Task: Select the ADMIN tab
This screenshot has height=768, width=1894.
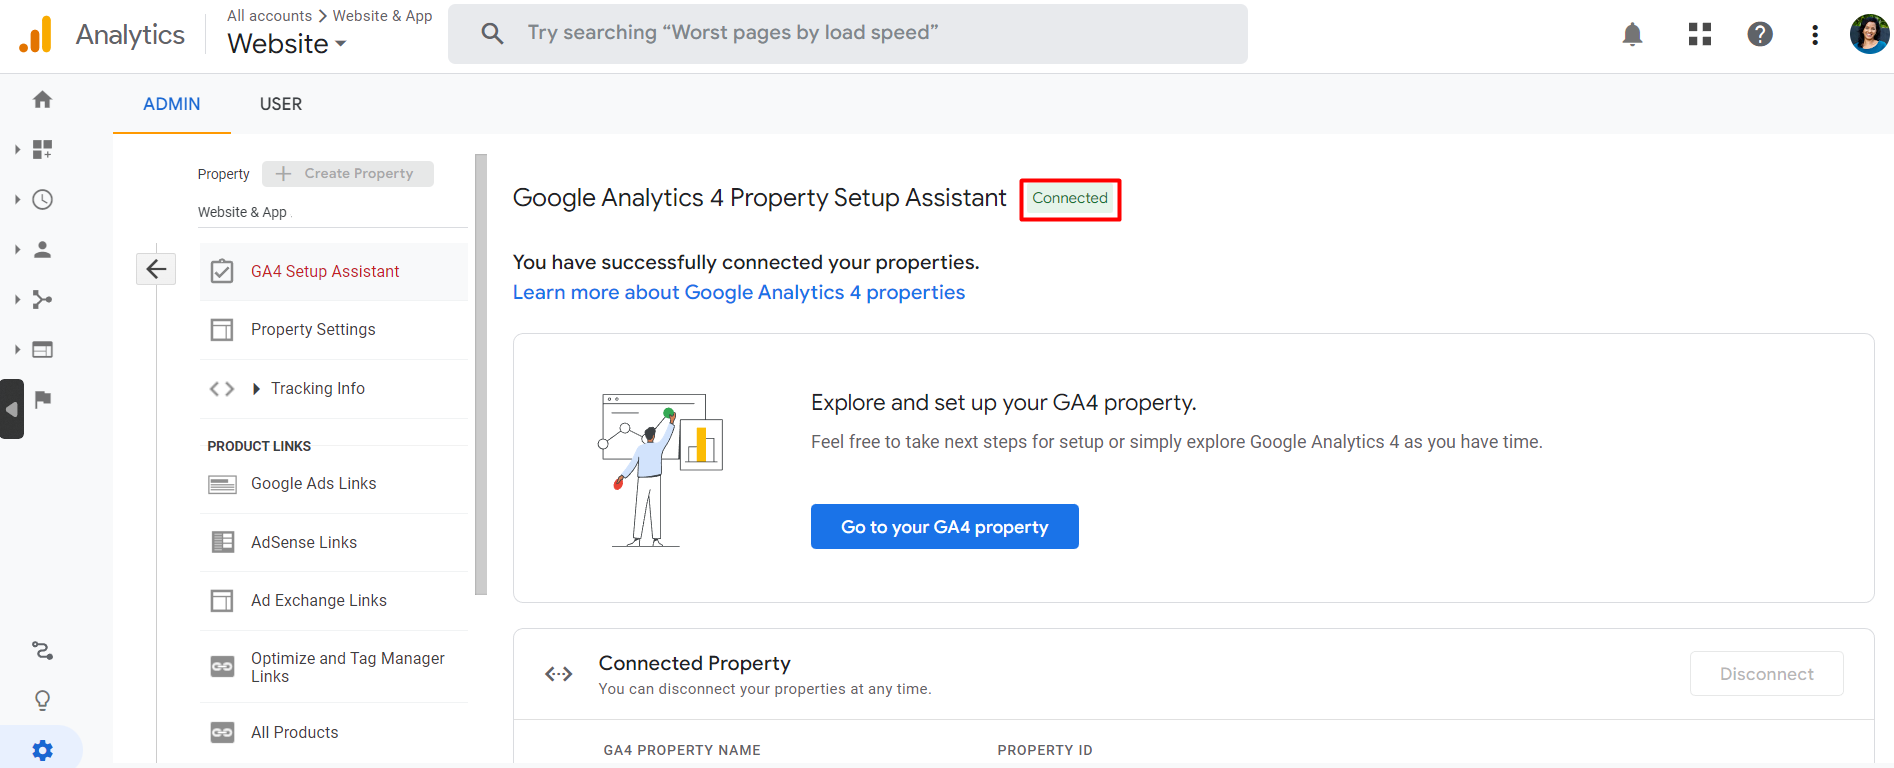Action: tap(172, 104)
